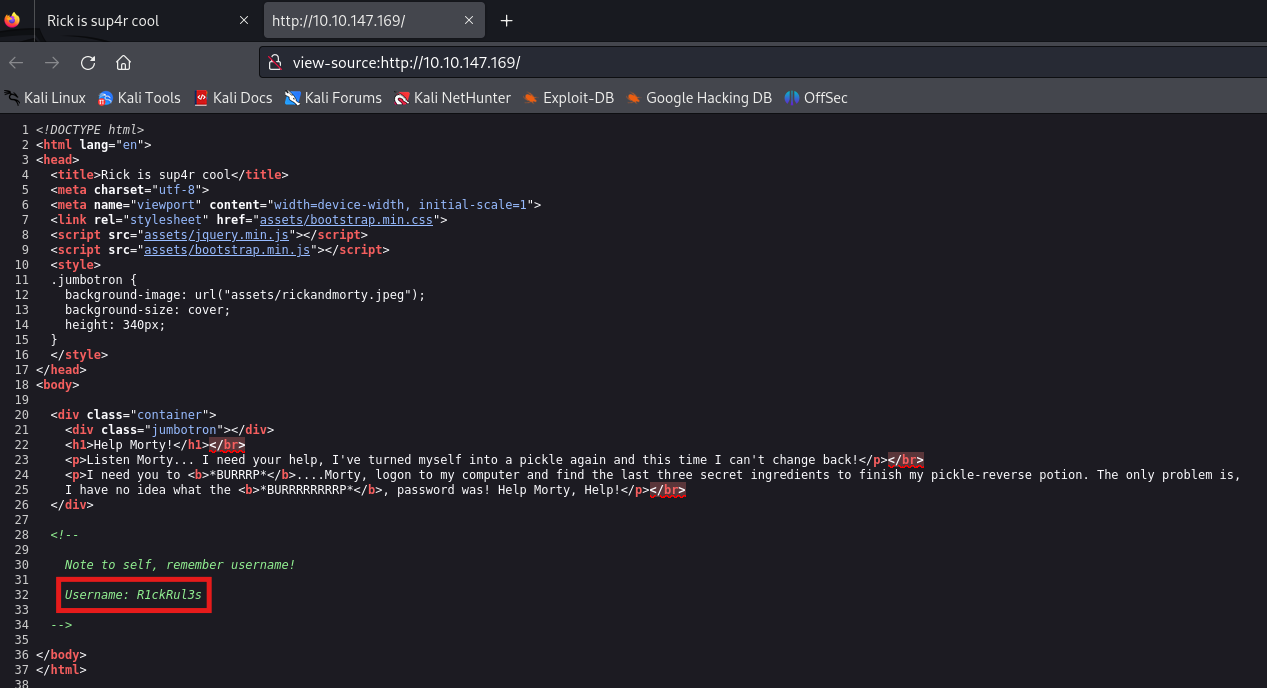This screenshot has height=688, width=1267.
Task: Follow the assets/jquery.min.js source link
Action: coord(216,235)
